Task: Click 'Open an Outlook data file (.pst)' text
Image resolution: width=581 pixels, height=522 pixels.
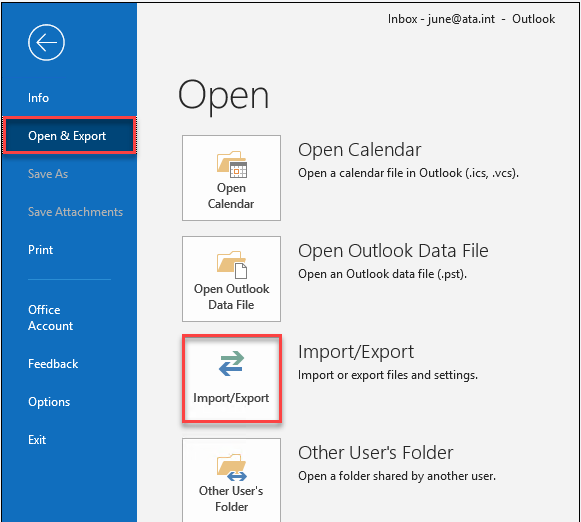Action: (382, 274)
